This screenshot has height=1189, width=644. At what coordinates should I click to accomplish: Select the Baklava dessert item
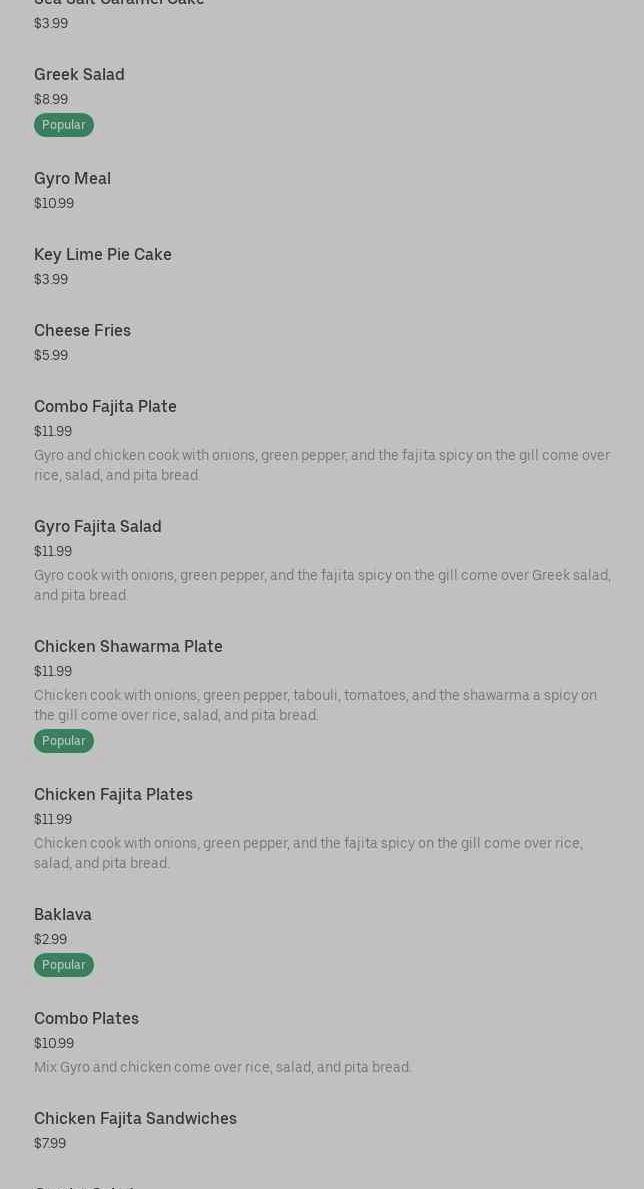tap(63, 915)
